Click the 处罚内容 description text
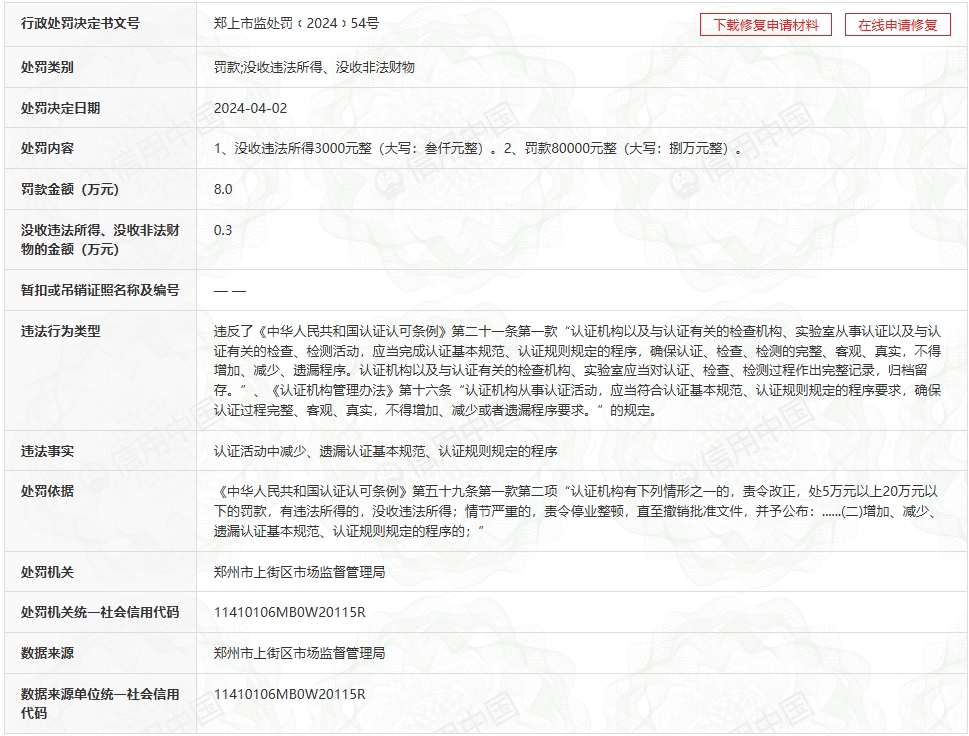This screenshot has width=969, height=736. pyautogui.click(x=478, y=149)
